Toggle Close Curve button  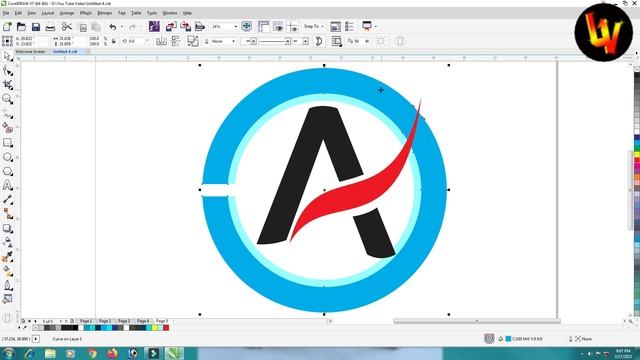coord(319,41)
